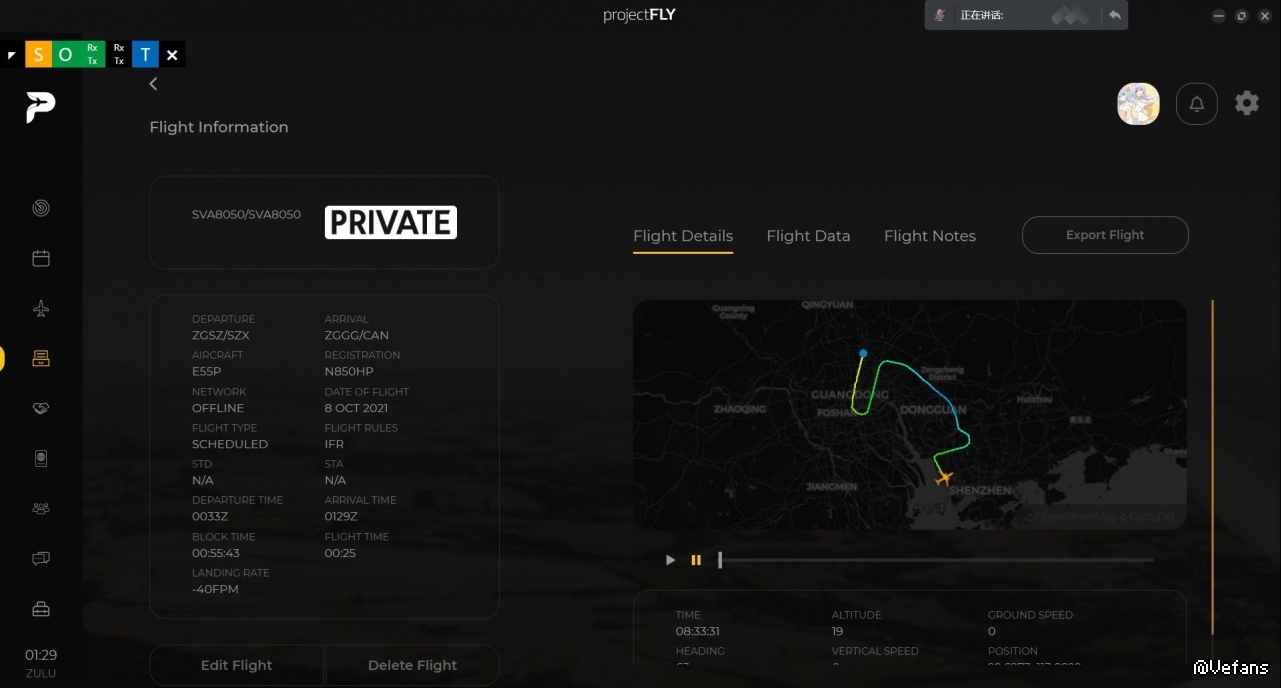Open the chat messages sidebar icon

click(x=41, y=558)
